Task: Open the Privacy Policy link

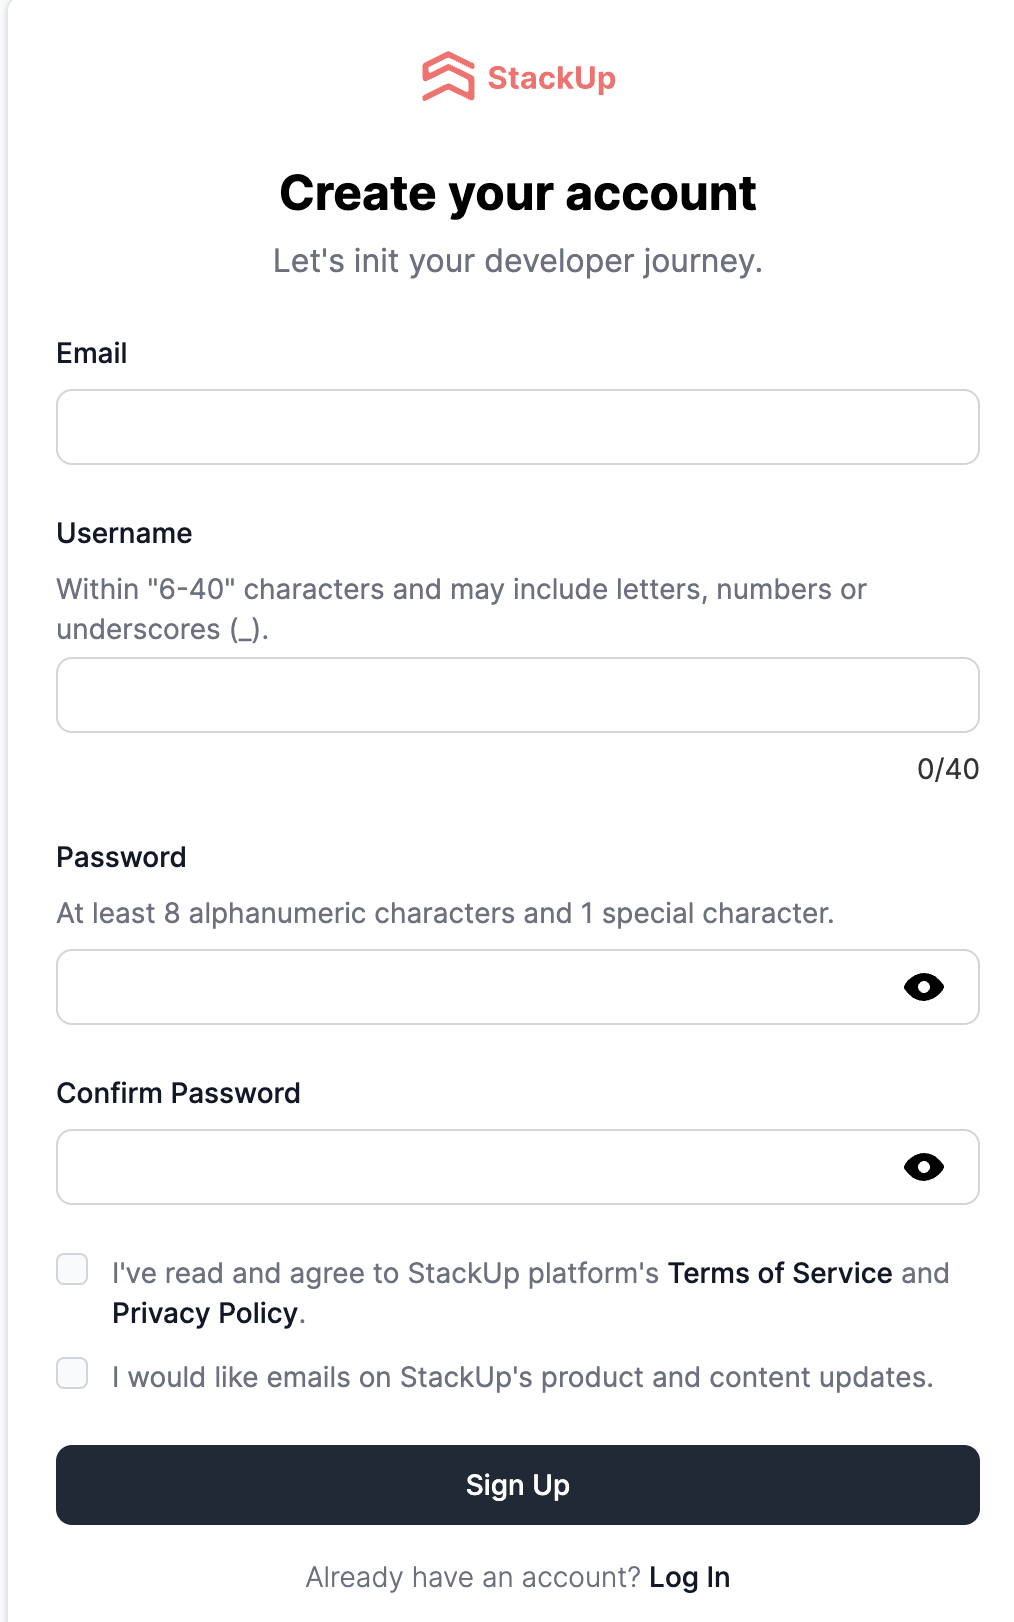Action: [x=204, y=1313]
